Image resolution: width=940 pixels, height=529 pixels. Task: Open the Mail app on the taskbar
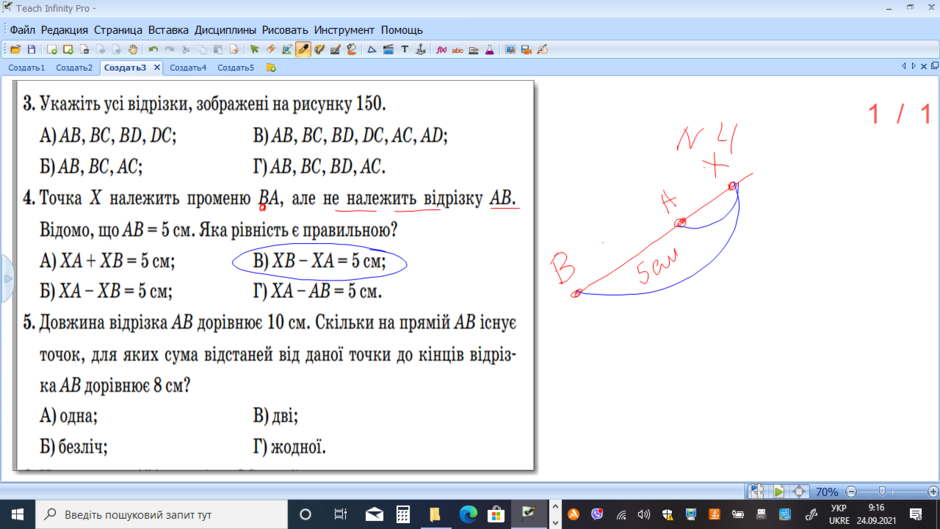374,515
